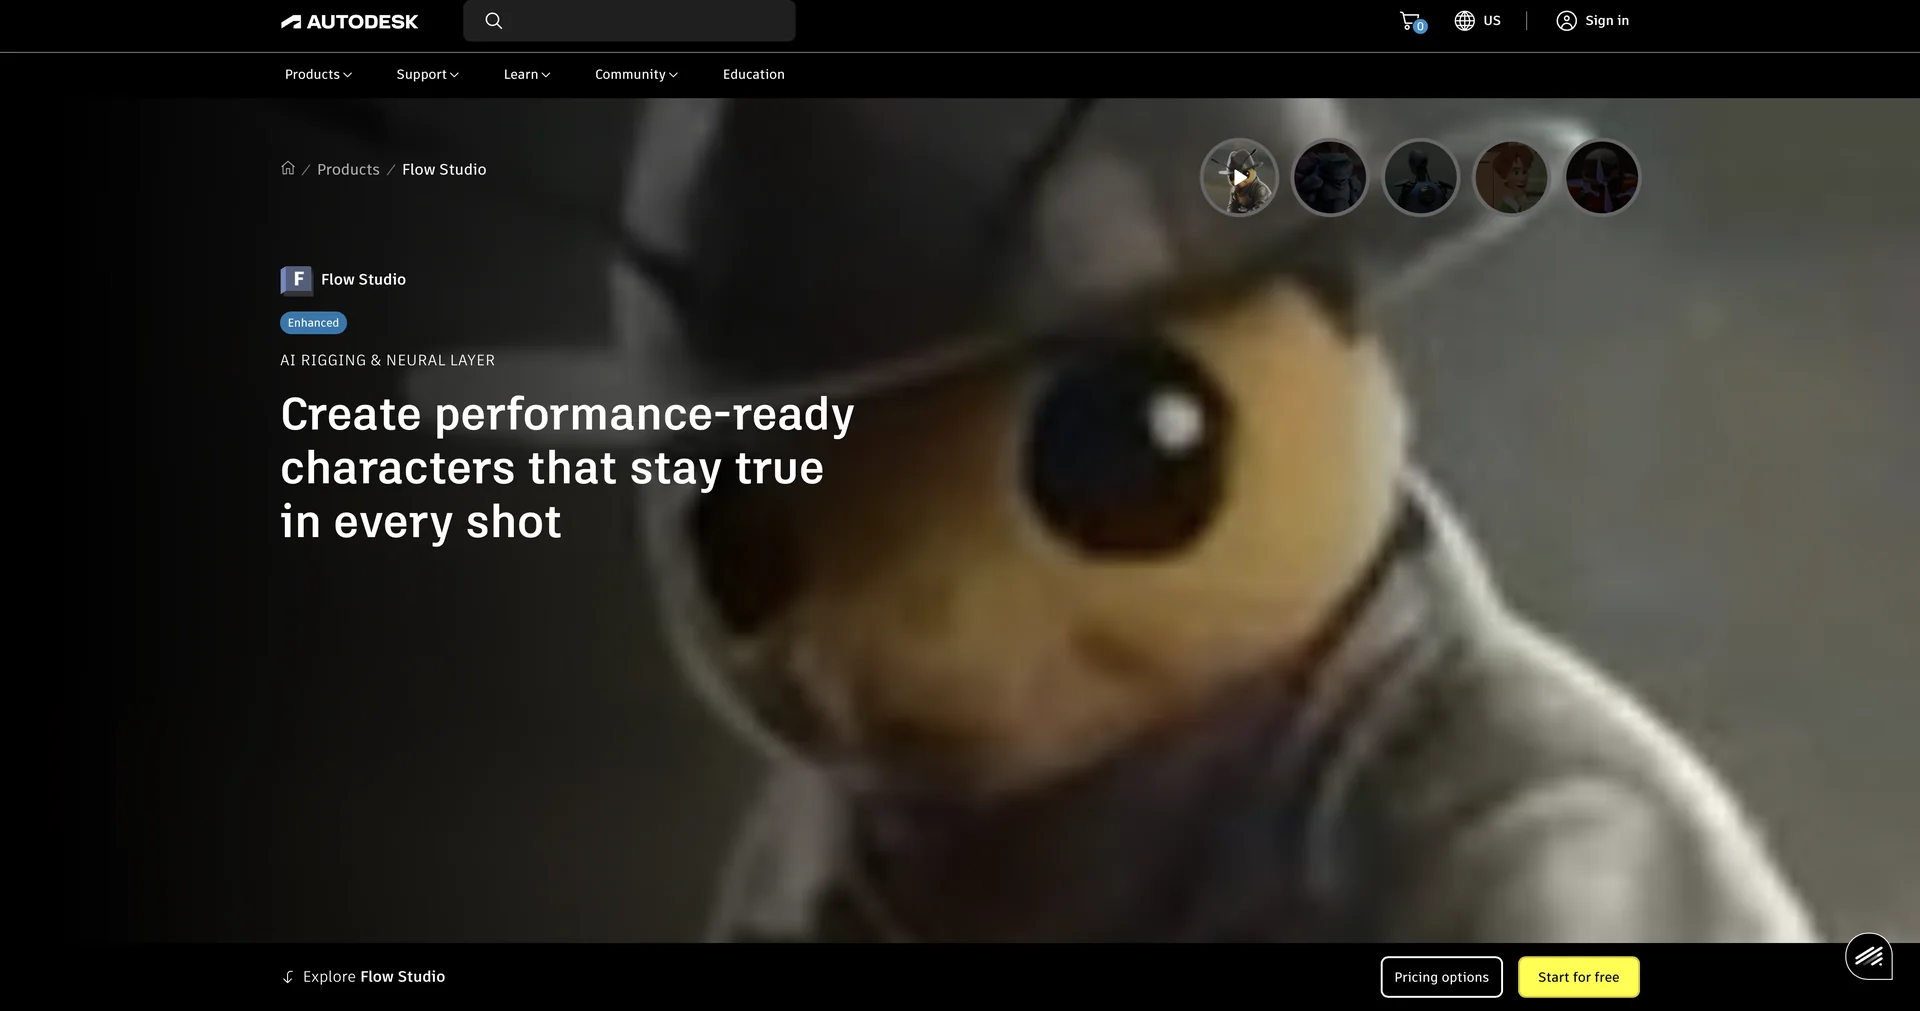Open the striped chat assistant icon
The width and height of the screenshot is (1920, 1011).
(1868, 957)
